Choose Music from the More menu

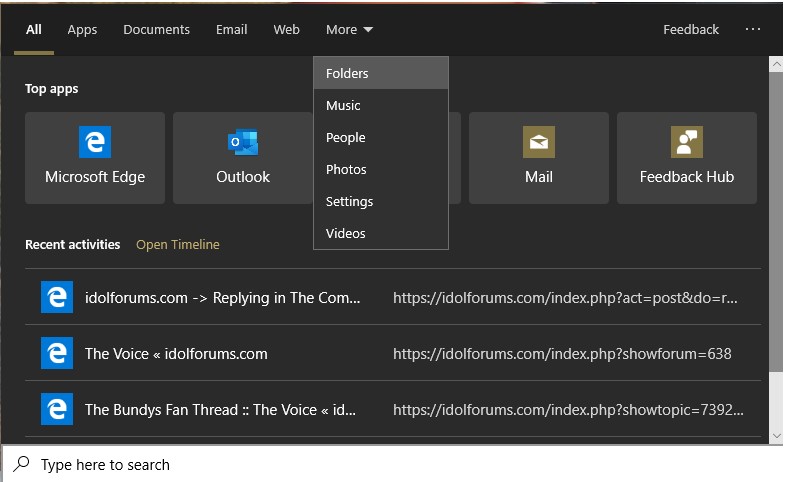click(x=380, y=105)
